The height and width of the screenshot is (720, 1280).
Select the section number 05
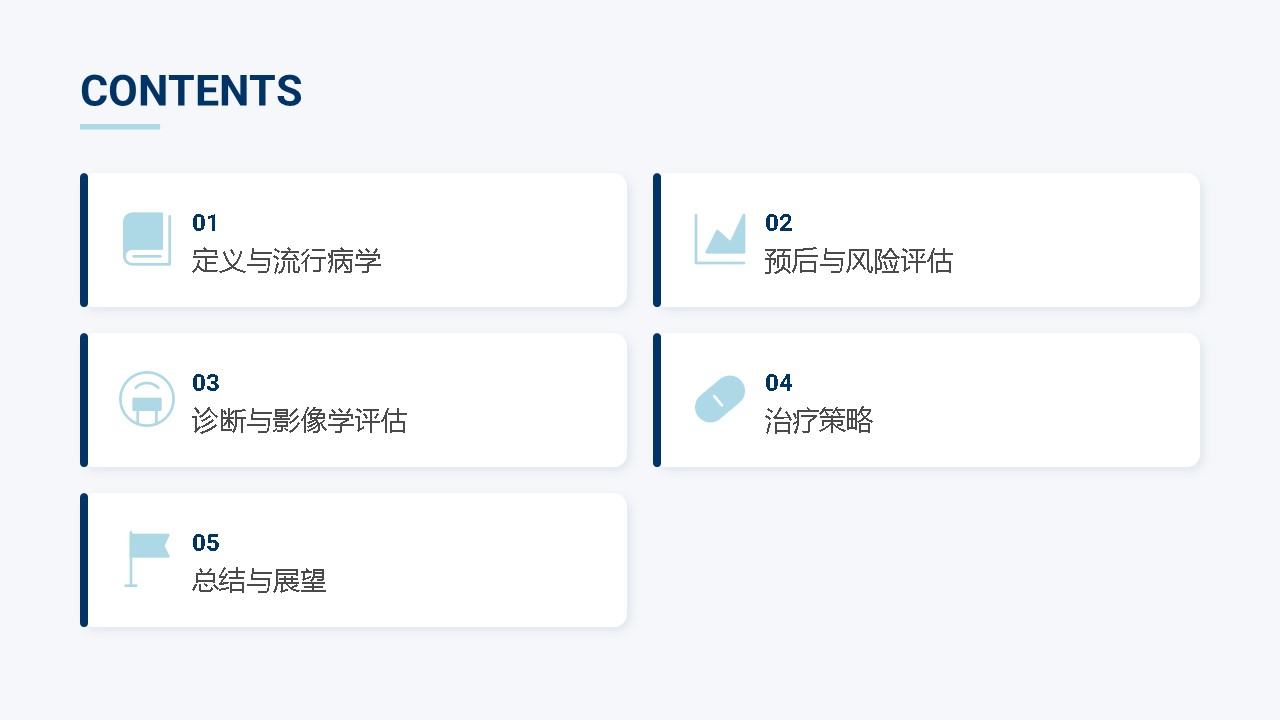tap(205, 543)
